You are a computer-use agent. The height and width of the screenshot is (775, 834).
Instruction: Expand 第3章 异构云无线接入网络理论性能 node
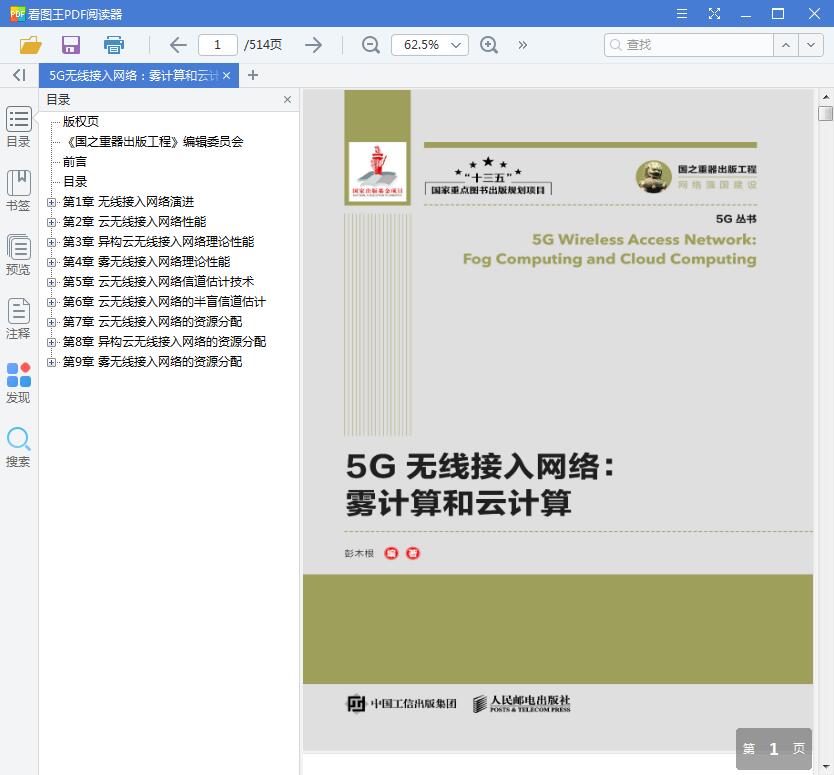[x=51, y=242]
